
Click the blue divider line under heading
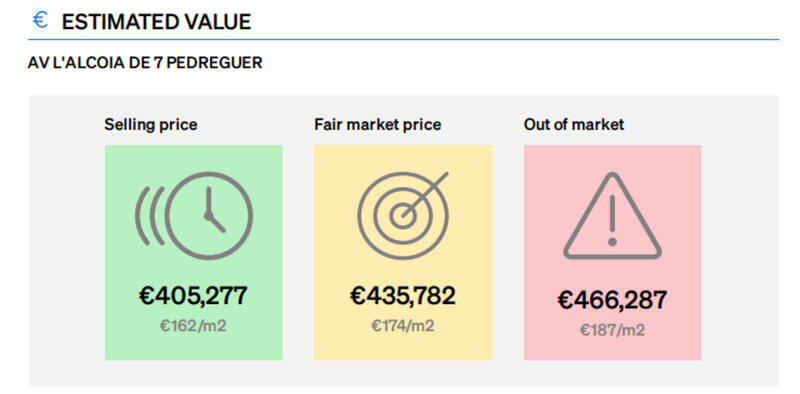(x=404, y=39)
